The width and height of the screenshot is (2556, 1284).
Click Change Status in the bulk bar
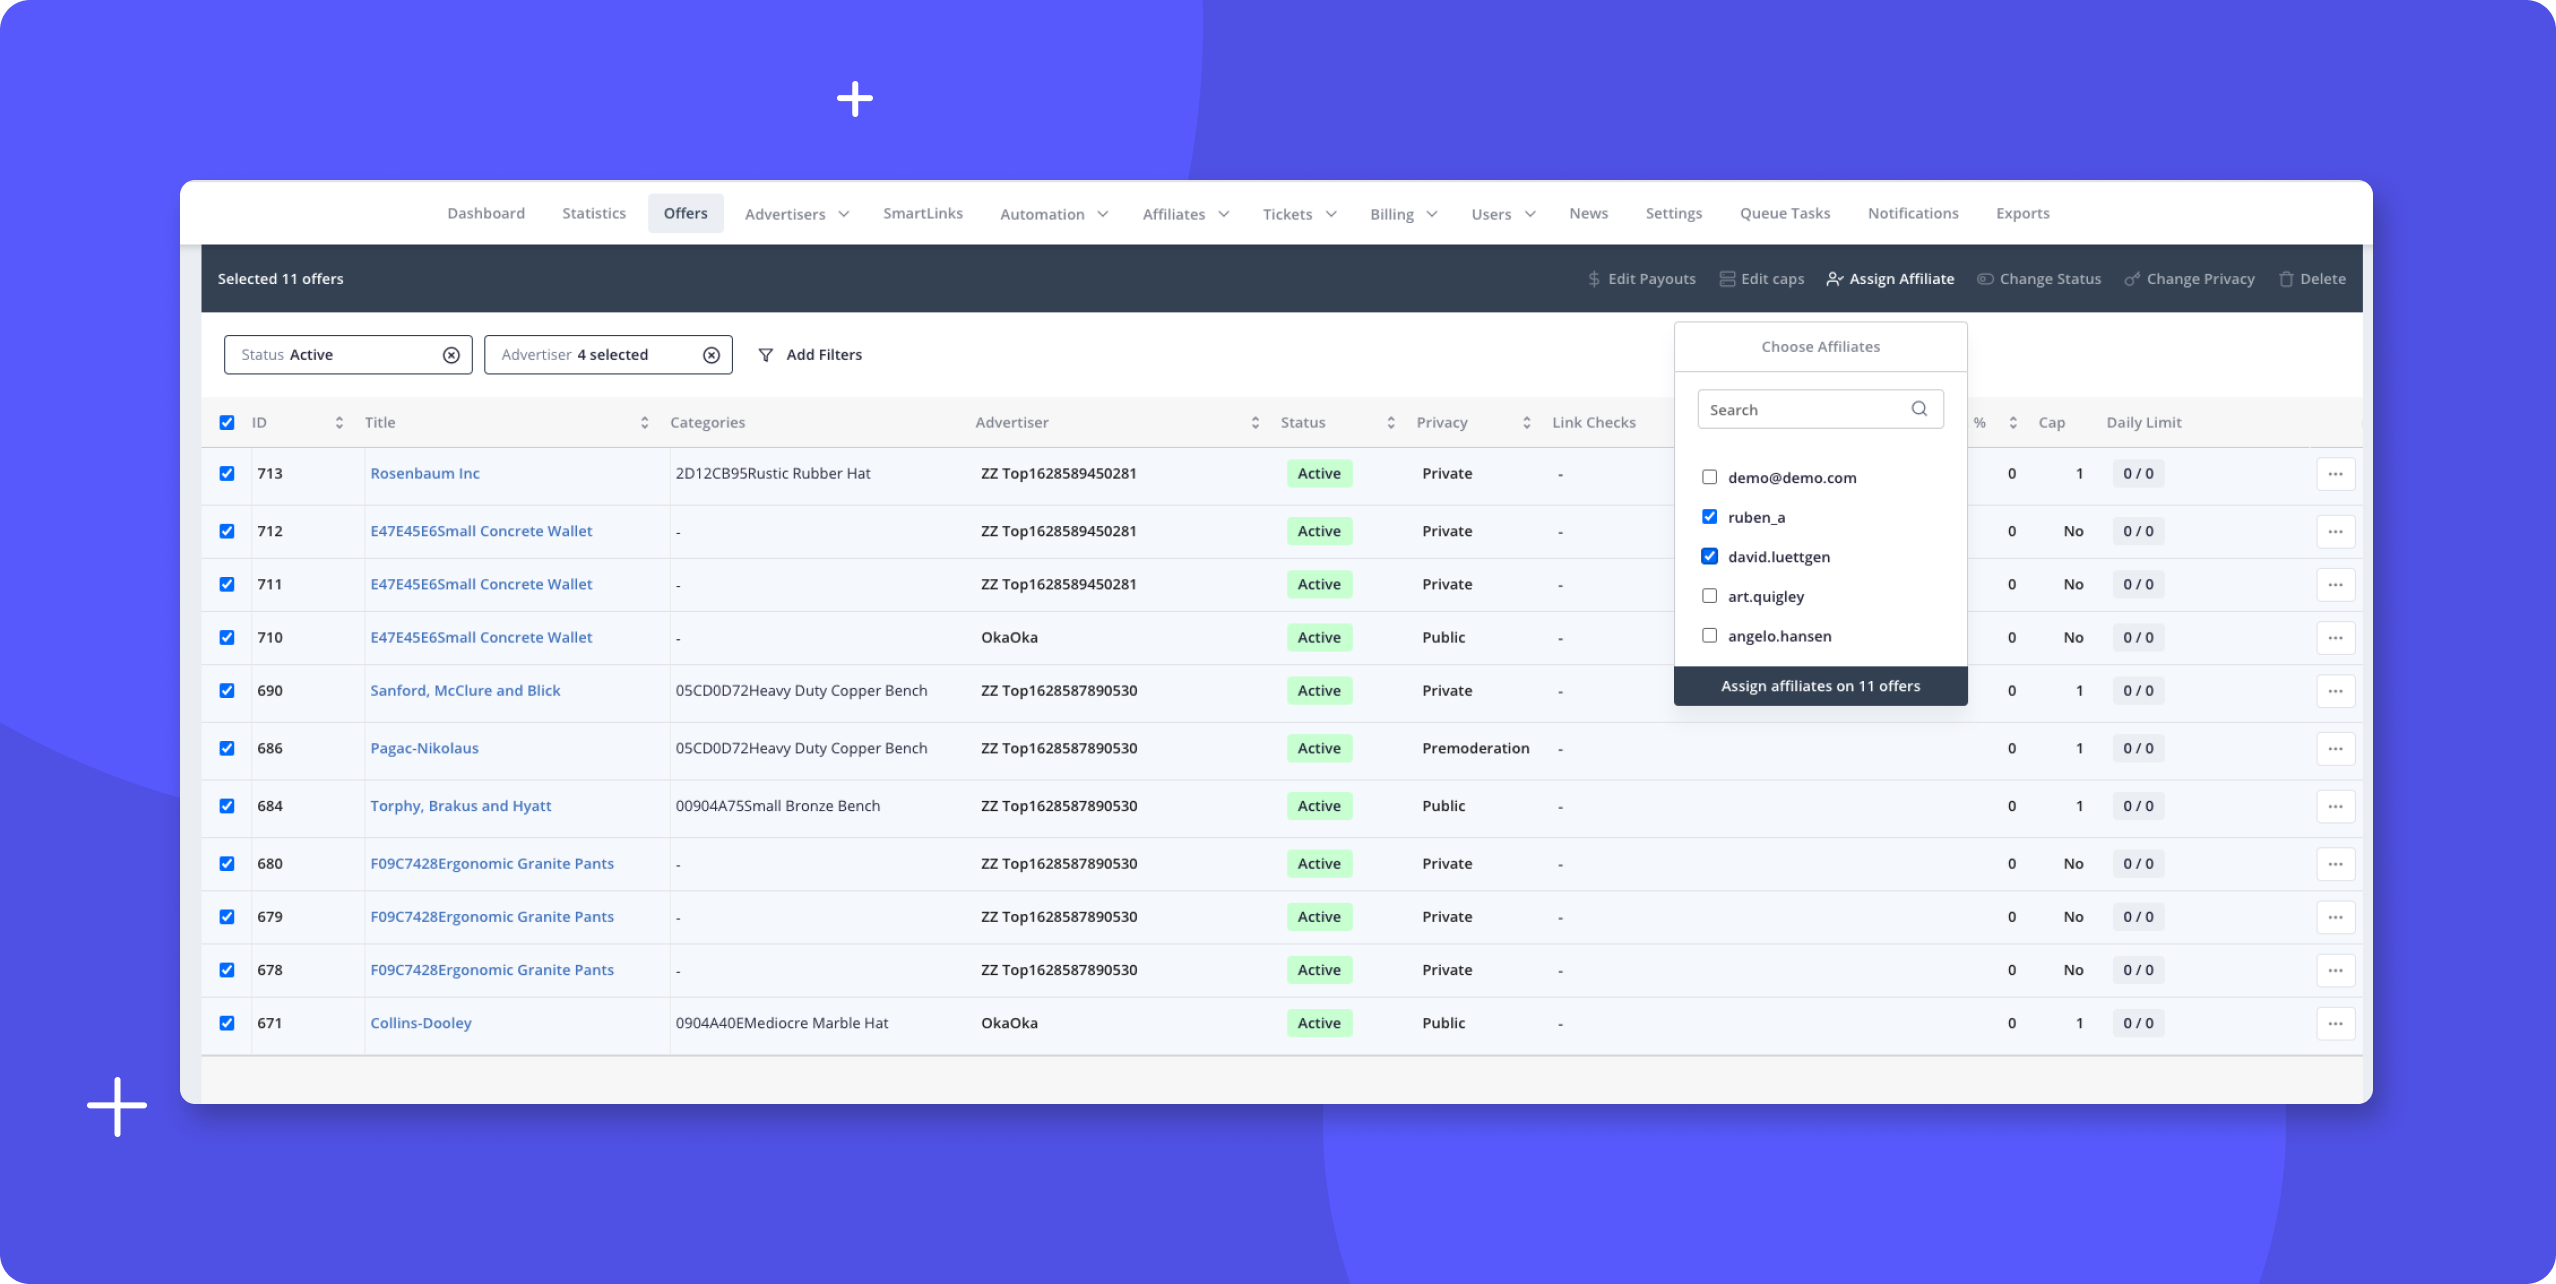[2039, 279]
